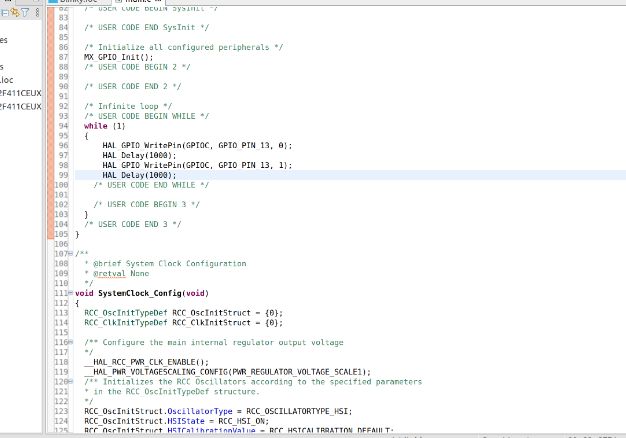
Task: Click the 'USER CODE BEGIN WHILE' comment
Action: coord(147,116)
